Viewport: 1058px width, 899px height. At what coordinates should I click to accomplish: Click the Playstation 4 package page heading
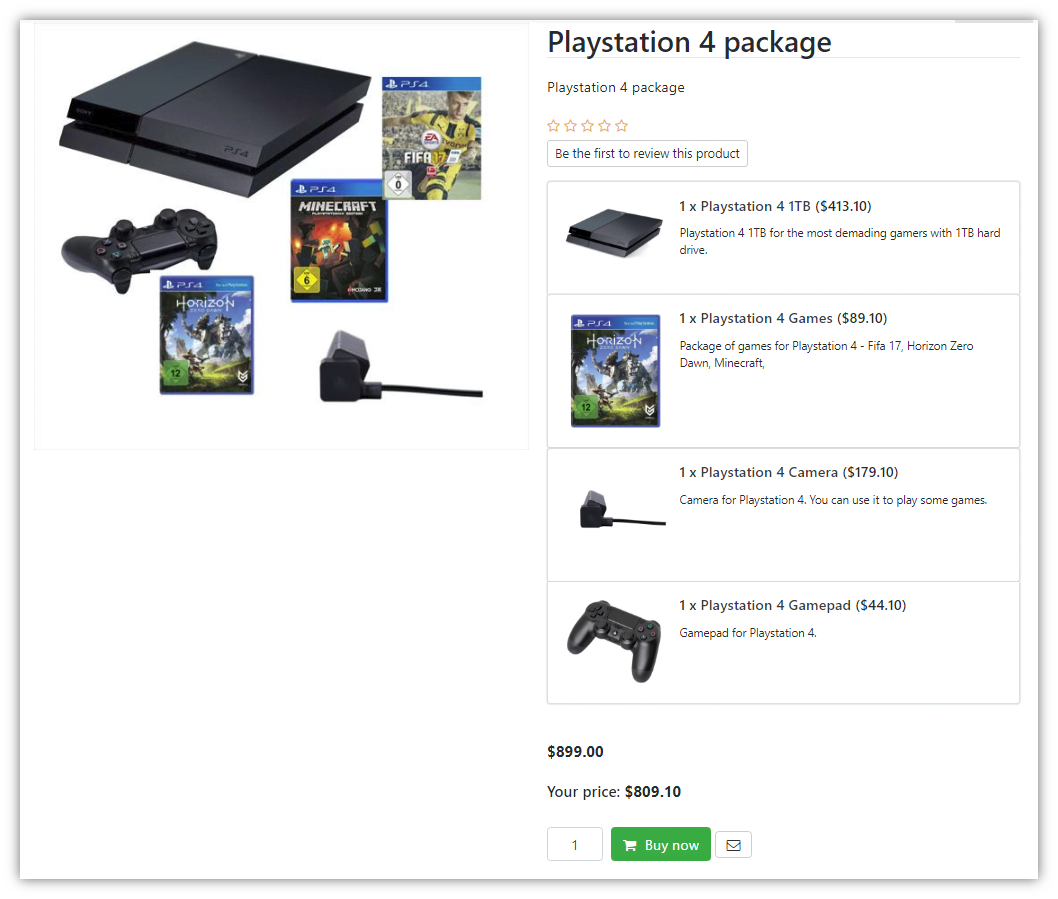tap(689, 43)
